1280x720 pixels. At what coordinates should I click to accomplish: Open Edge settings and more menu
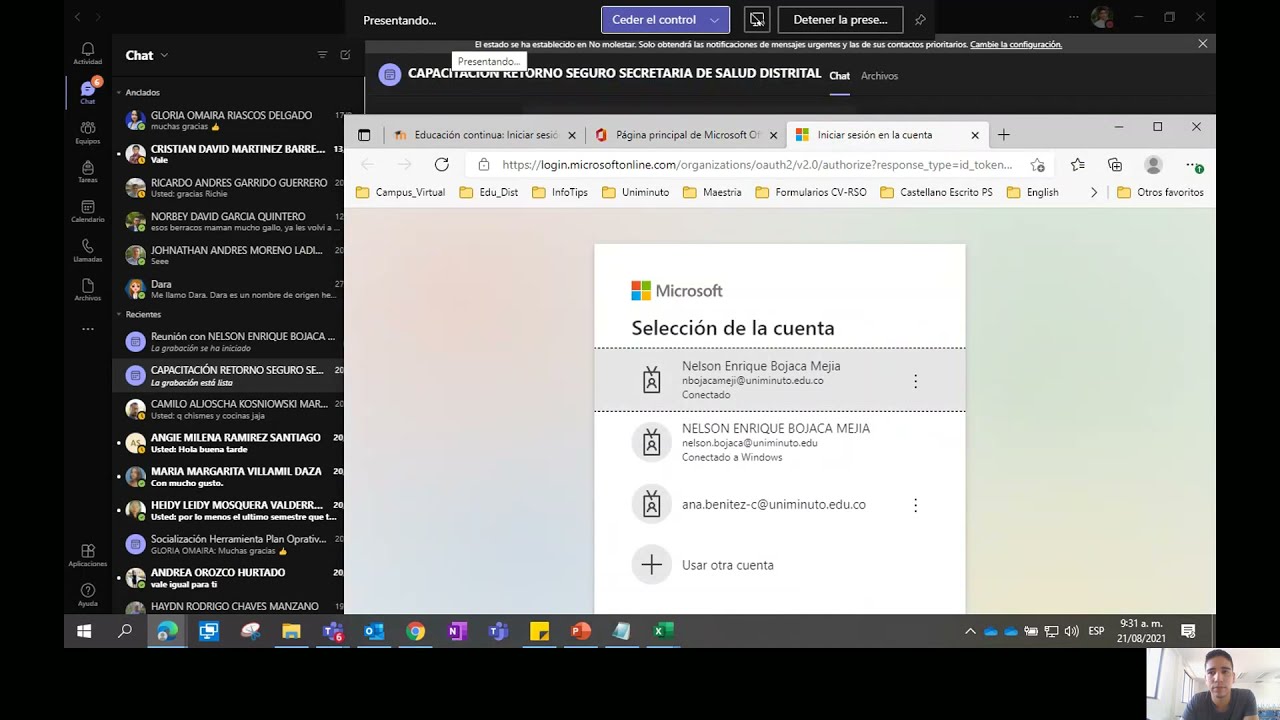(x=1193, y=165)
